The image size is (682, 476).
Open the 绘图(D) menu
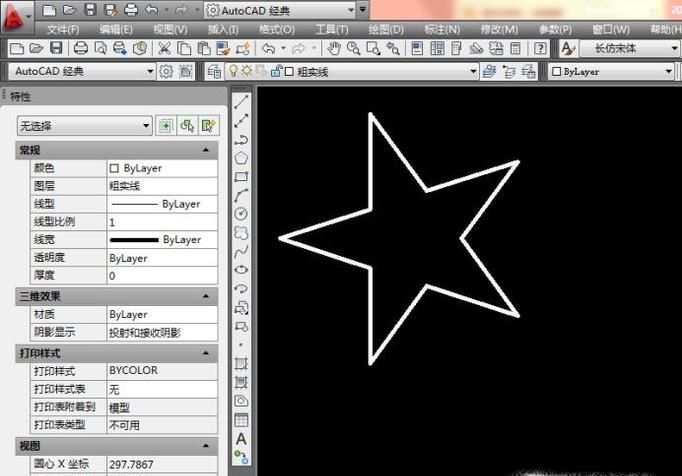[x=386, y=30]
